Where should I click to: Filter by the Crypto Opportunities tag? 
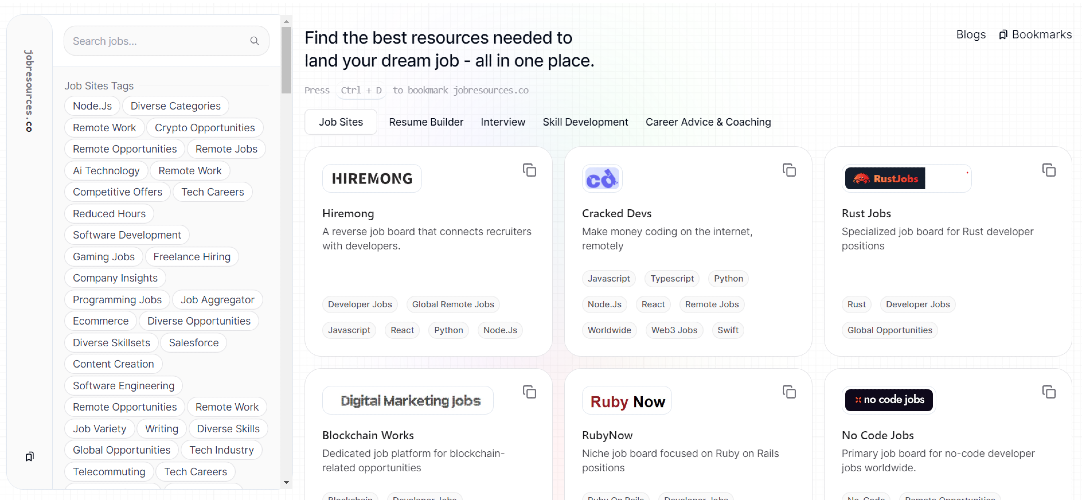205,128
